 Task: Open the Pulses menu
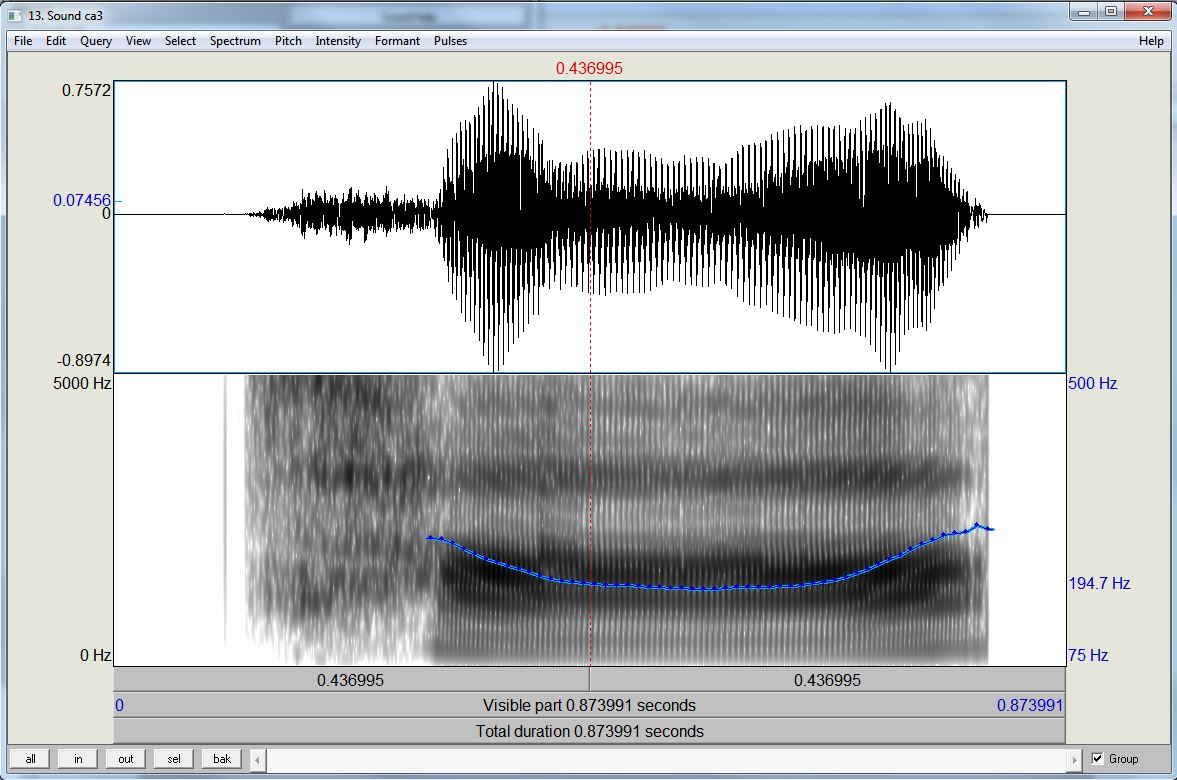point(450,41)
